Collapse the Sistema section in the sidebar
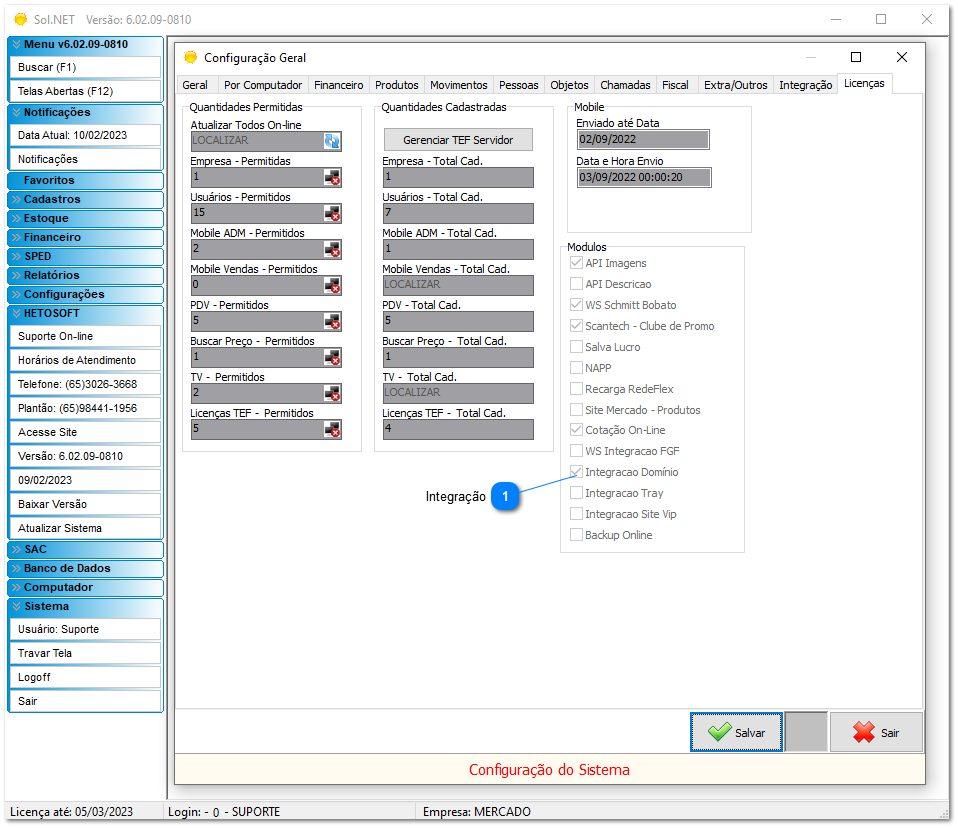Screen dimensions: 958x828 (85, 606)
